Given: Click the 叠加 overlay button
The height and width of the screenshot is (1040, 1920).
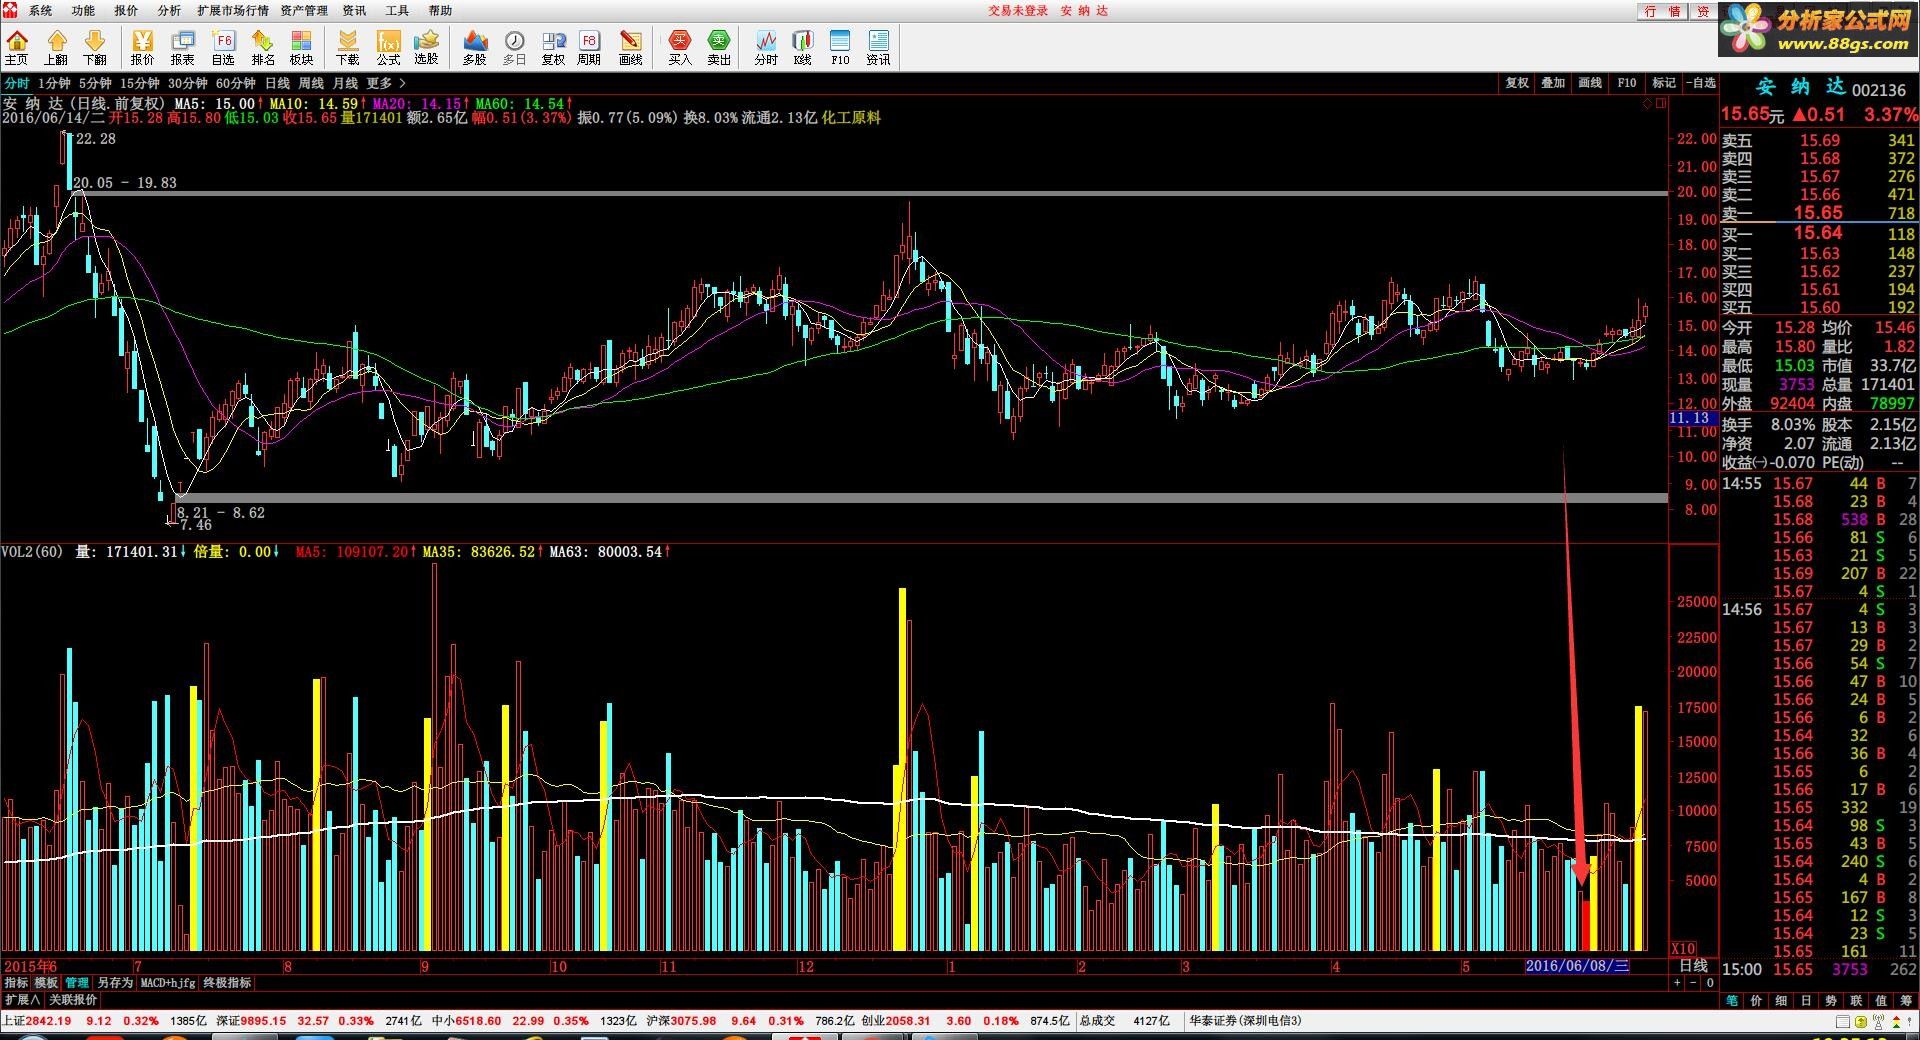Looking at the screenshot, I should pos(1553,83).
